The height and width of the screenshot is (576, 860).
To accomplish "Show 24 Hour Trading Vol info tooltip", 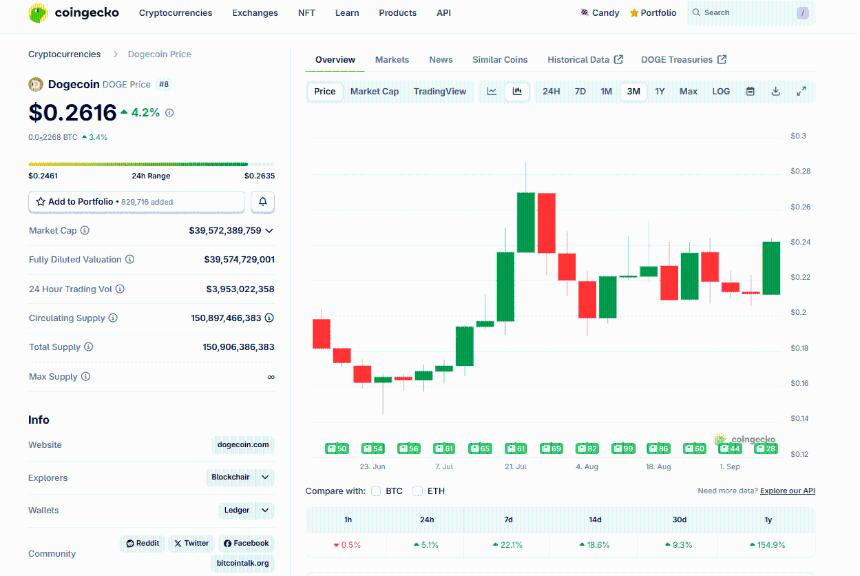I will click(120, 289).
